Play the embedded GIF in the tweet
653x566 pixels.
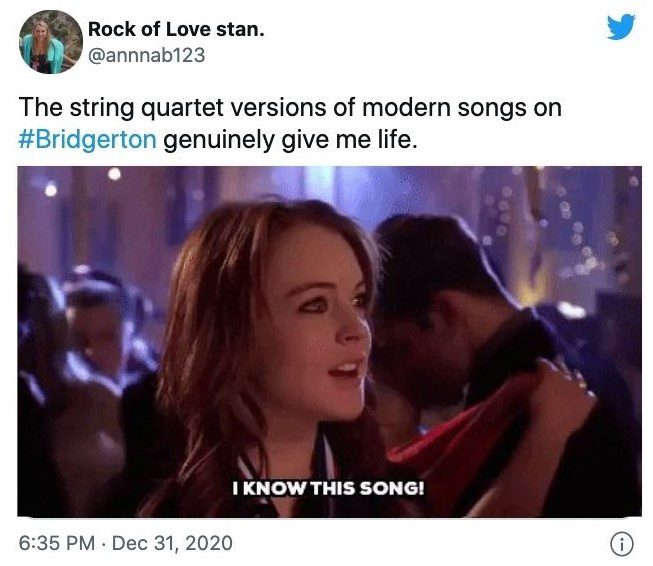(329, 342)
